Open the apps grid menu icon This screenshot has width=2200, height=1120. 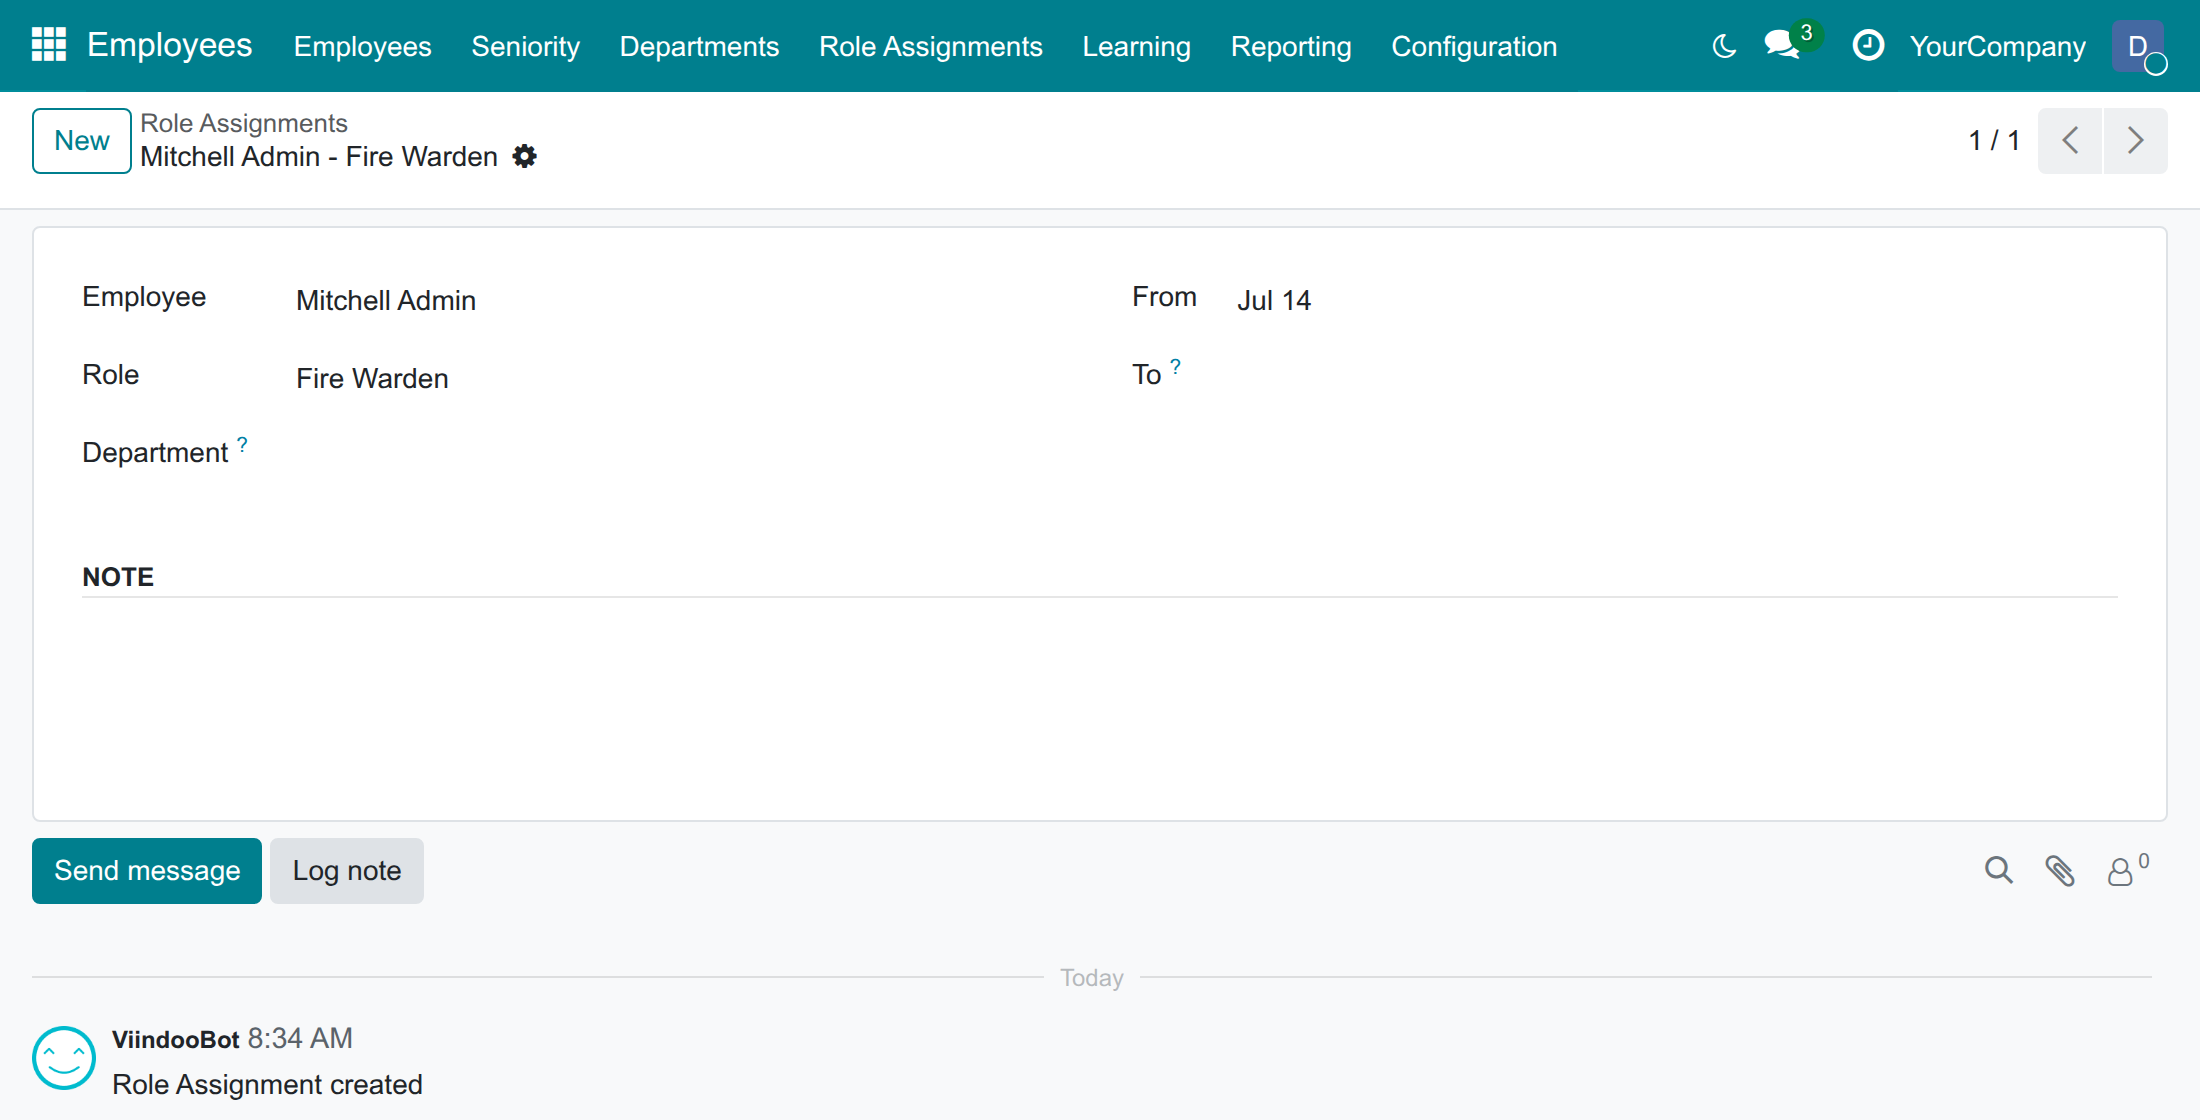pos(48,45)
